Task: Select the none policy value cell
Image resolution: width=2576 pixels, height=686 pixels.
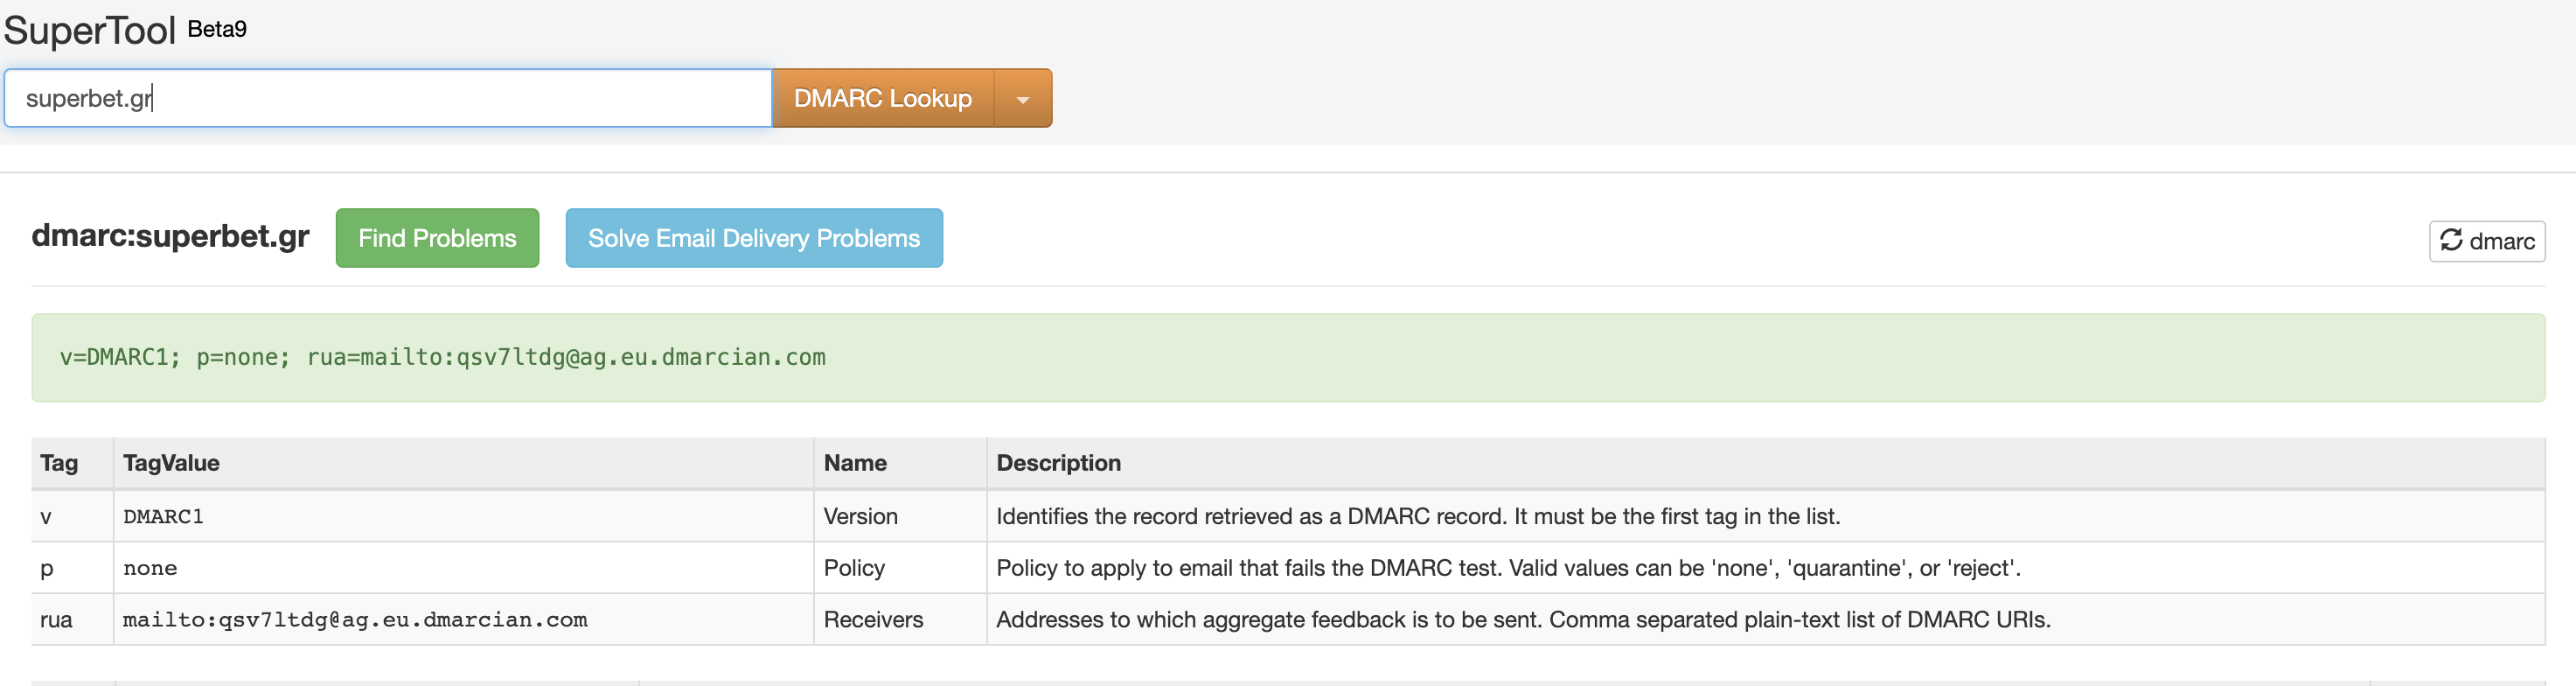Action: pyautogui.click(x=150, y=568)
